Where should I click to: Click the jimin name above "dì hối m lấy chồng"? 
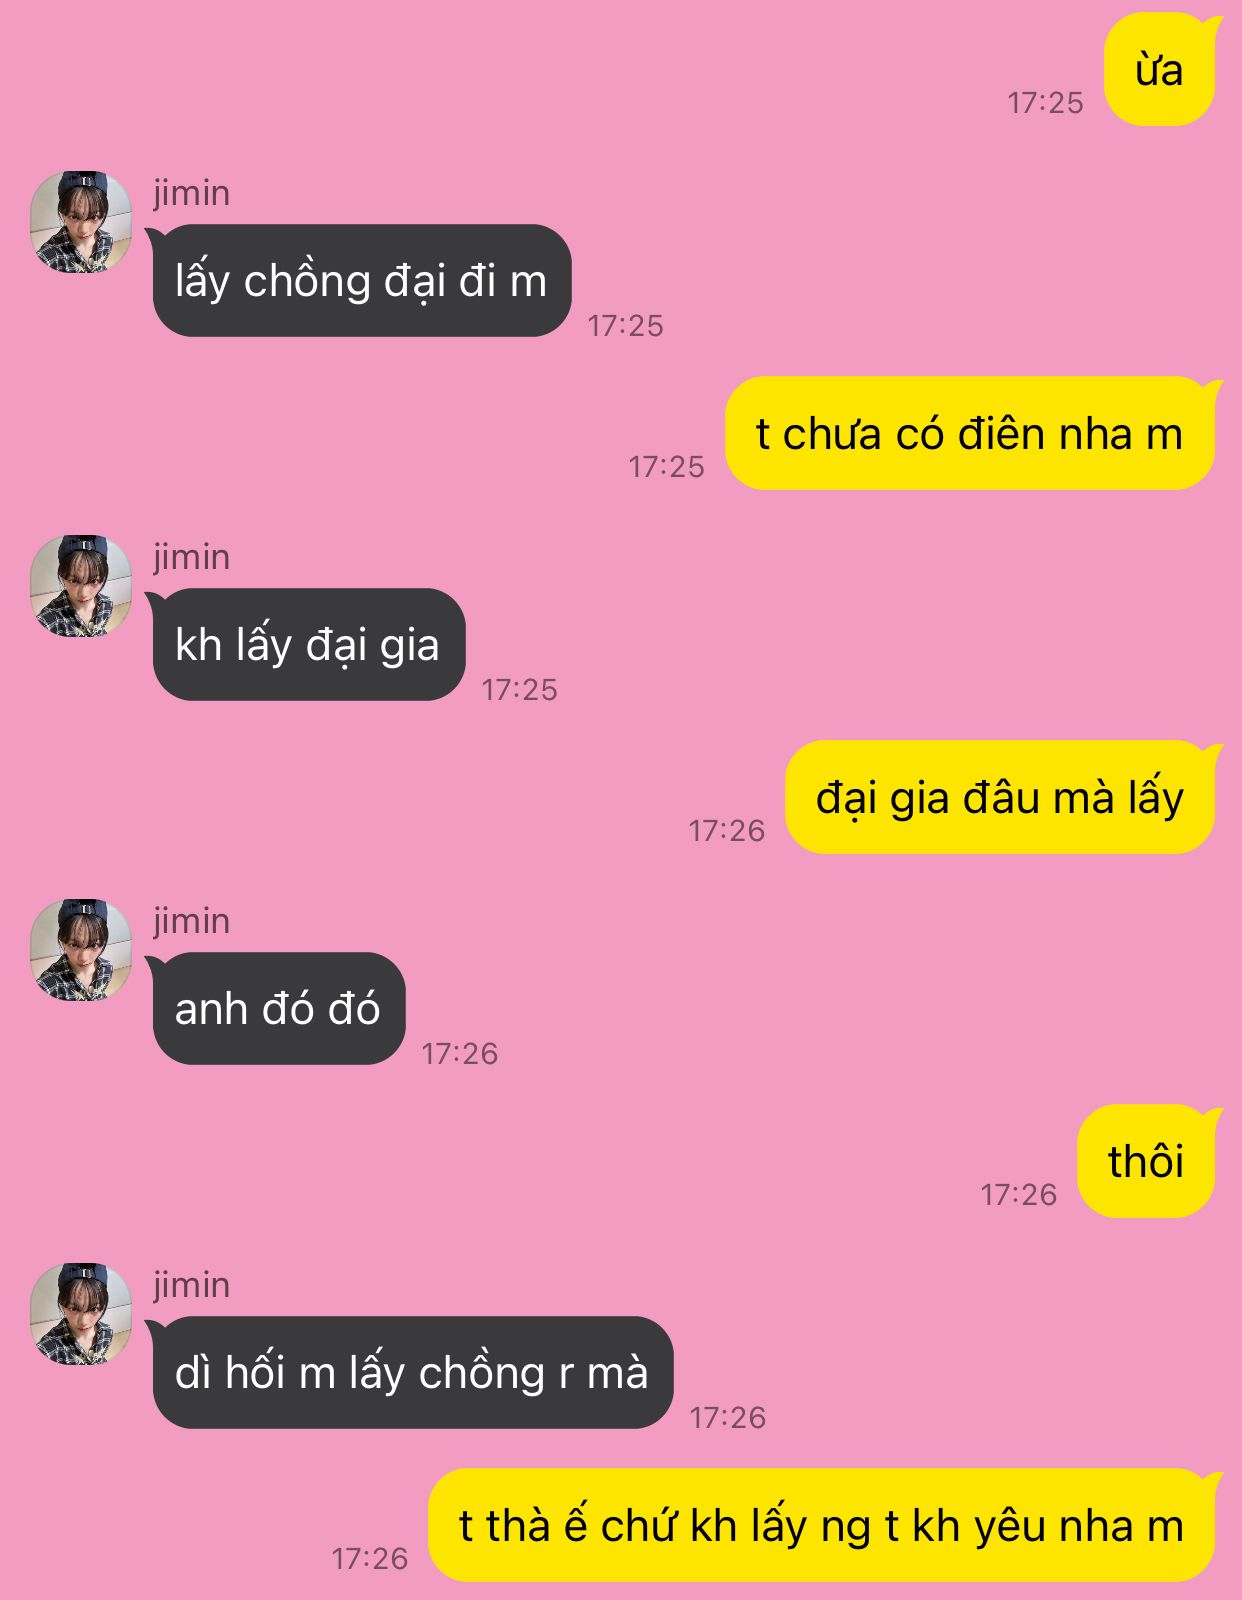[x=191, y=1285]
